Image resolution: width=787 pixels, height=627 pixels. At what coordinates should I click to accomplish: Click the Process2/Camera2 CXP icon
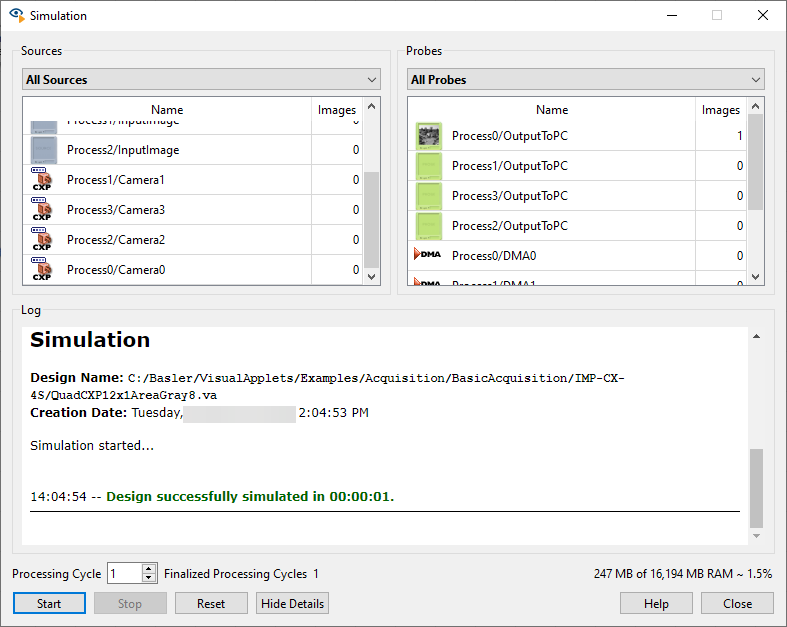pos(42,240)
